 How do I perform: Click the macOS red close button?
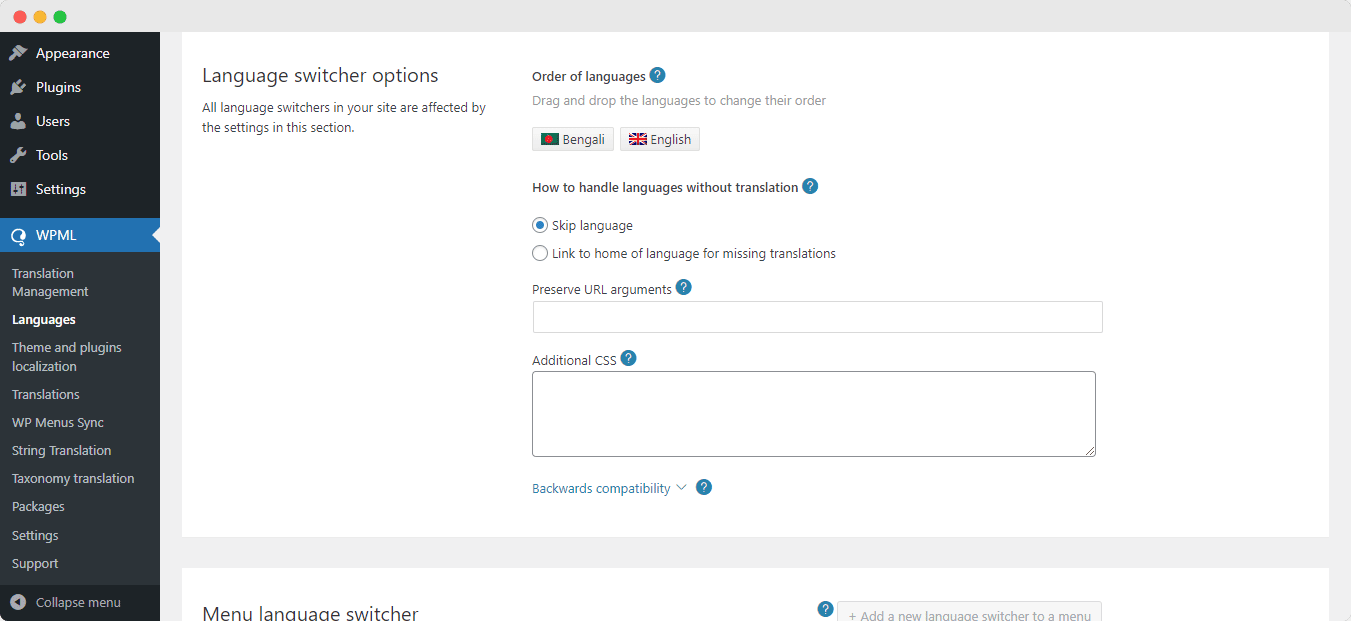click(20, 17)
